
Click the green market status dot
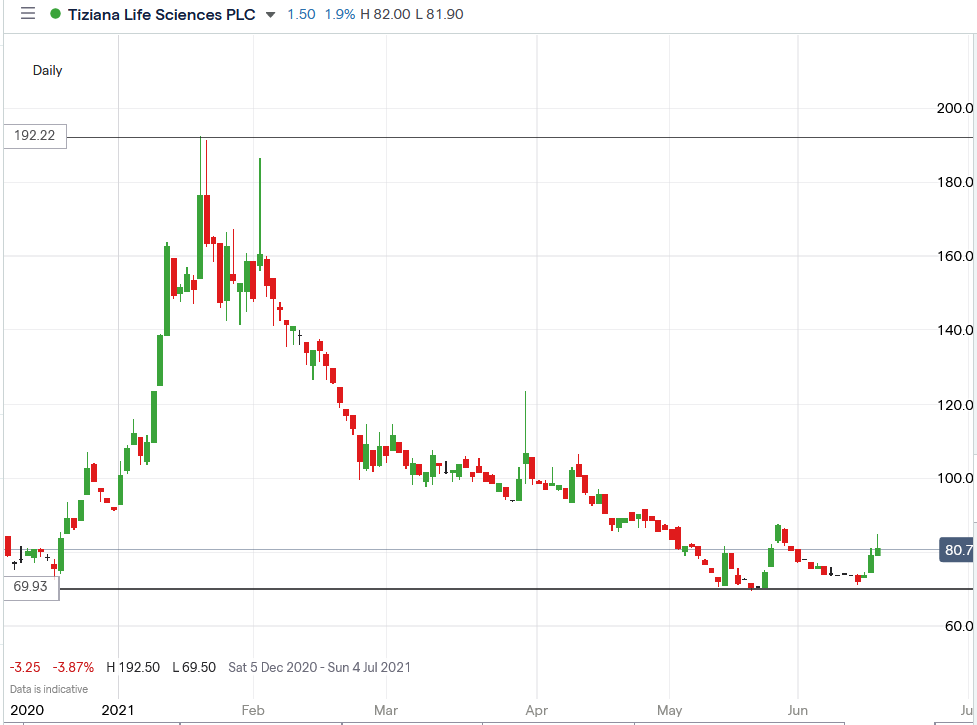pos(55,15)
